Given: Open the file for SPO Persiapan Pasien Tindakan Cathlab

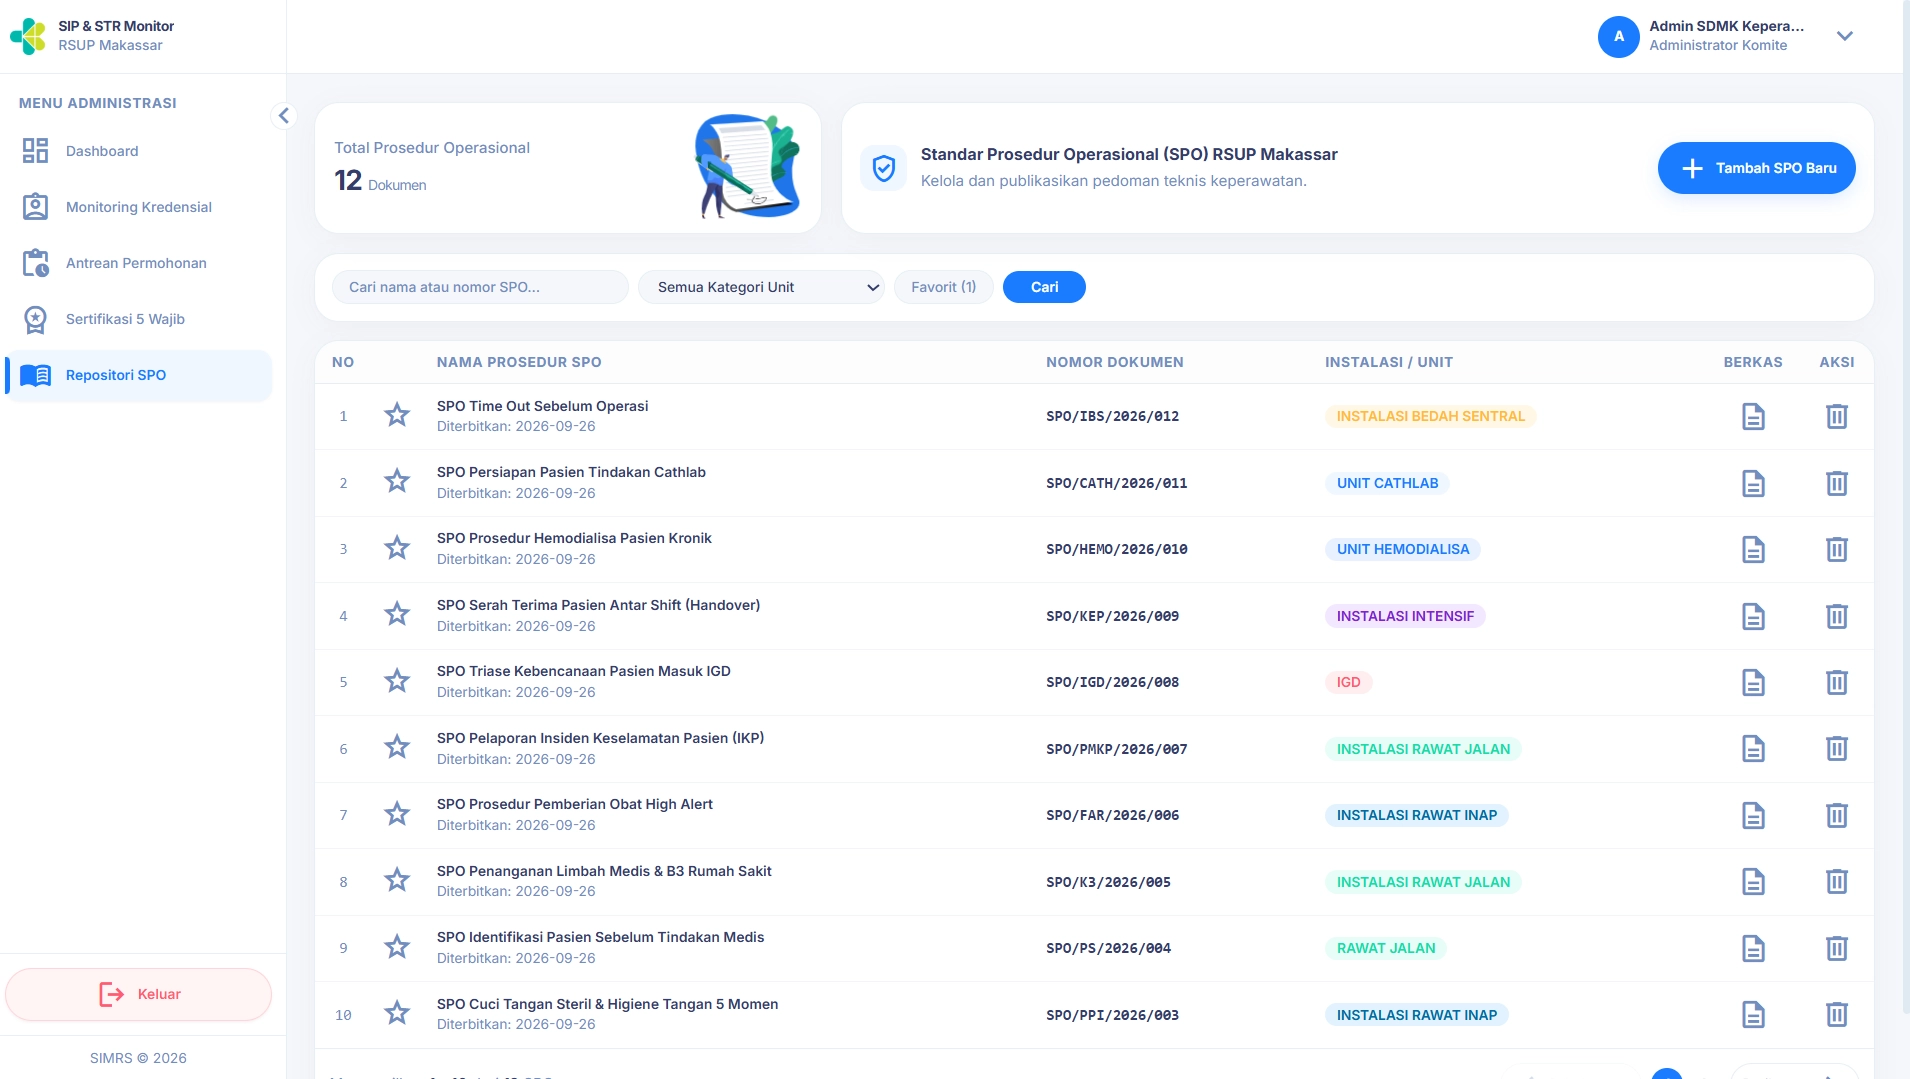Looking at the screenshot, I should coord(1753,483).
